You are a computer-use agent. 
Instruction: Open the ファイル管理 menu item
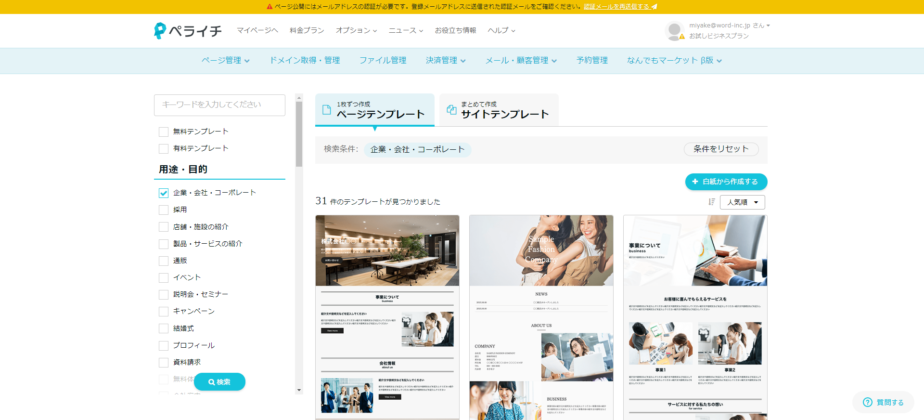pyautogui.click(x=382, y=60)
